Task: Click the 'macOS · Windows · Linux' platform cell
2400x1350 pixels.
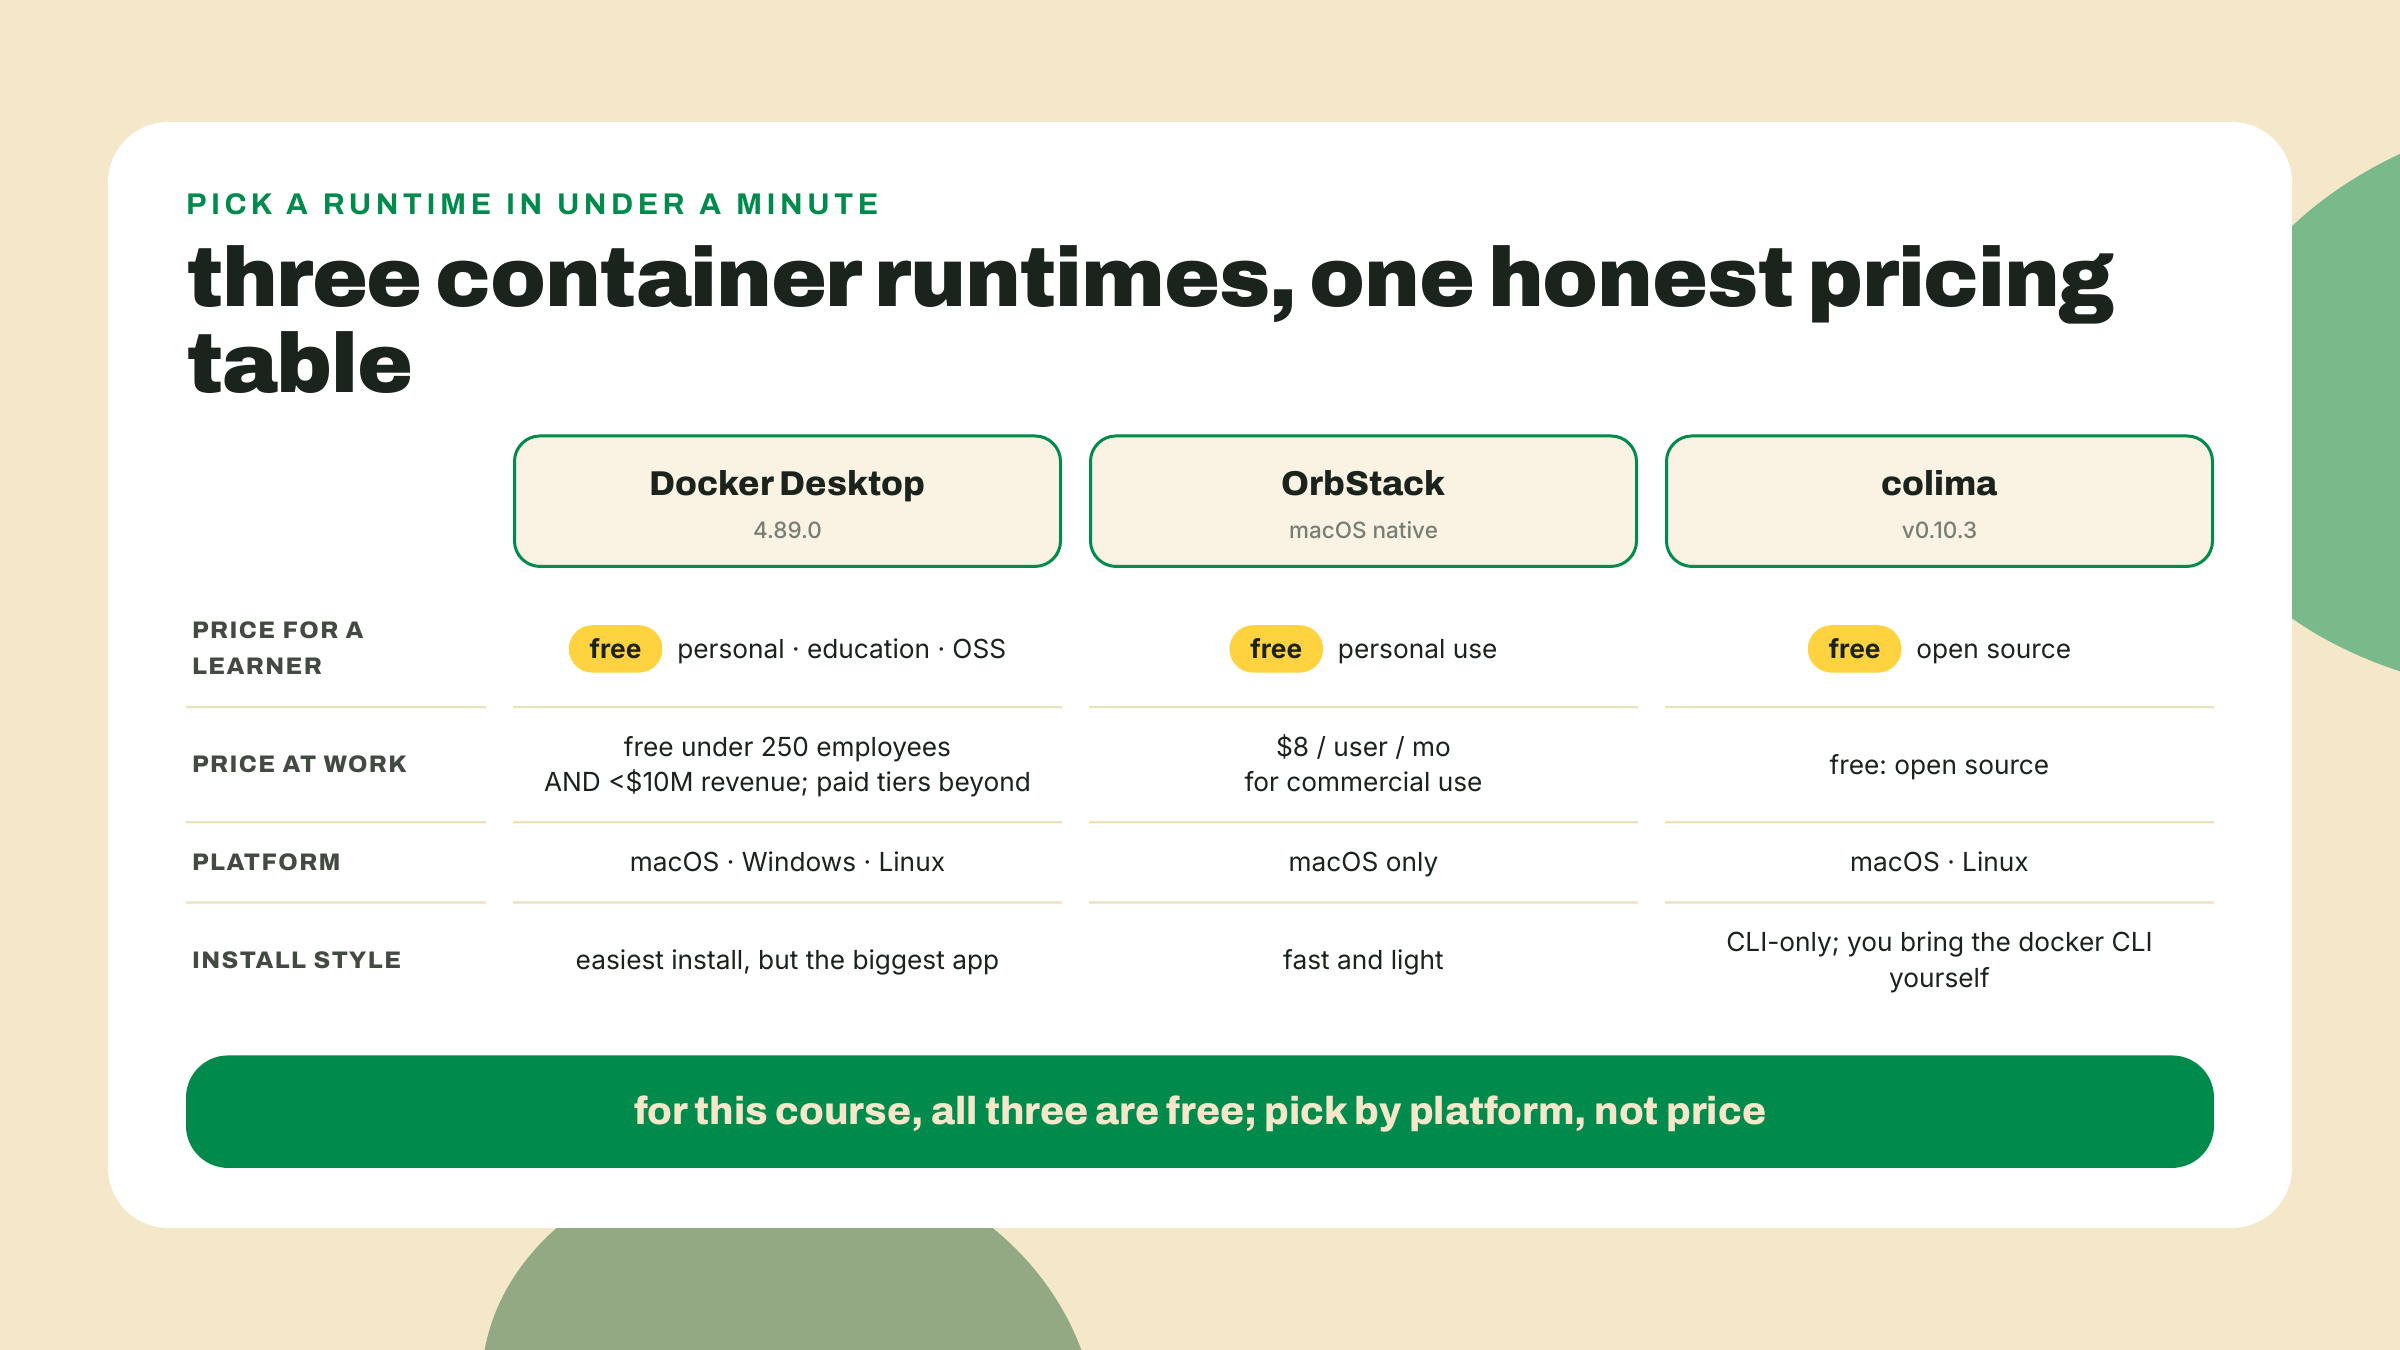Action: [787, 862]
